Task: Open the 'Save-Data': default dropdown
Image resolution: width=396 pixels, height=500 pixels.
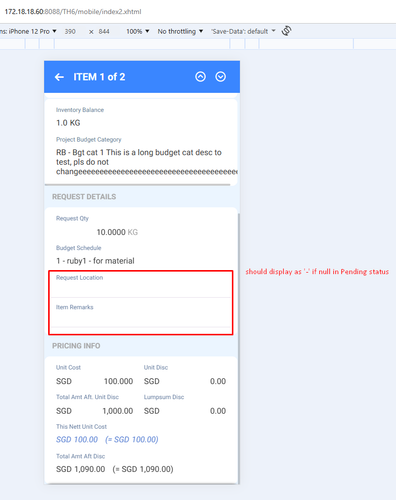Action: coord(243,31)
